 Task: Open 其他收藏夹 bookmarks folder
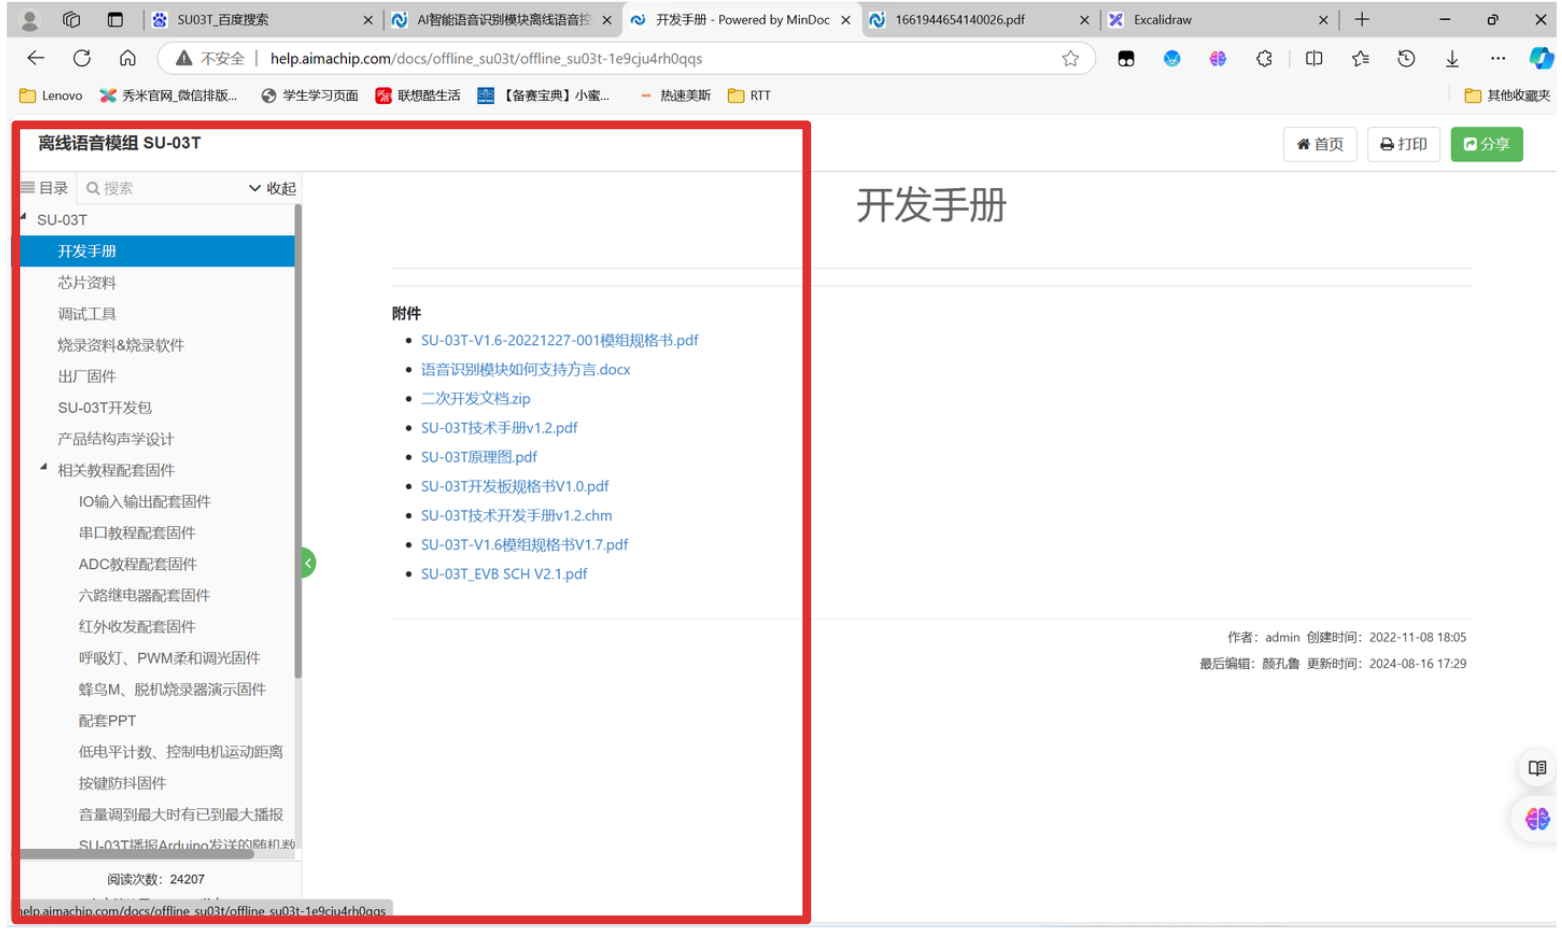click(x=1507, y=95)
